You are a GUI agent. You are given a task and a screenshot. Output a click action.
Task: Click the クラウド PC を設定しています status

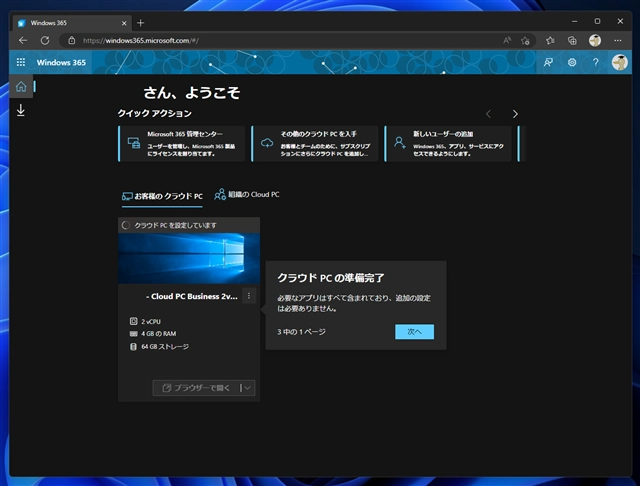coord(176,225)
